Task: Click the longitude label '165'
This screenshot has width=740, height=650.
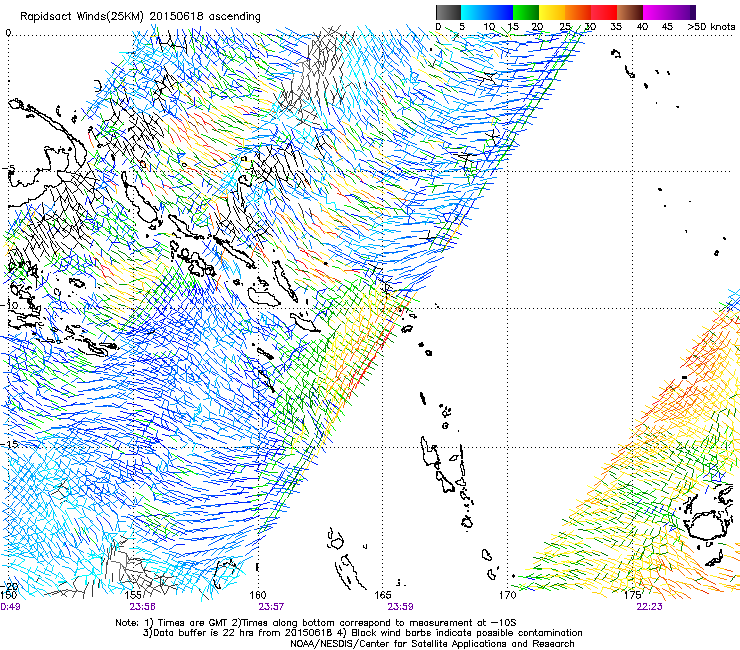Action: point(383,595)
